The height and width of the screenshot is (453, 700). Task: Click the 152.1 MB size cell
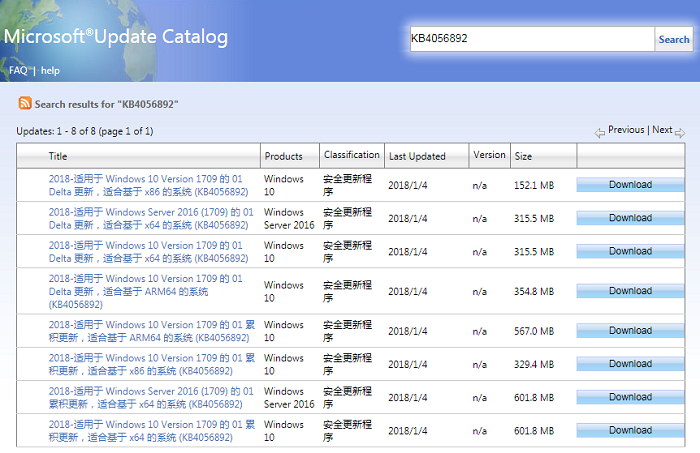click(534, 185)
